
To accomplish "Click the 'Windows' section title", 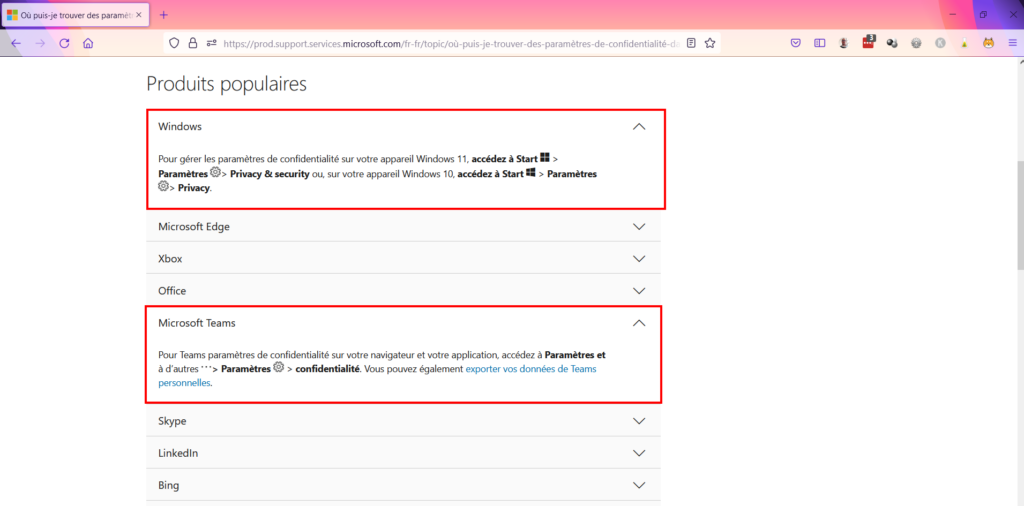I will click(x=180, y=127).
